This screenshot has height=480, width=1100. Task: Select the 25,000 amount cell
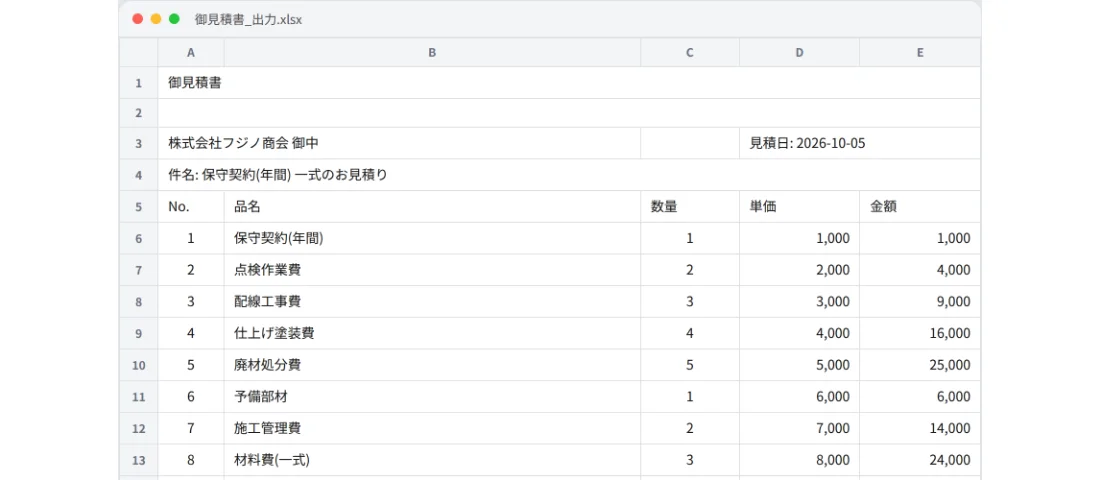point(920,366)
